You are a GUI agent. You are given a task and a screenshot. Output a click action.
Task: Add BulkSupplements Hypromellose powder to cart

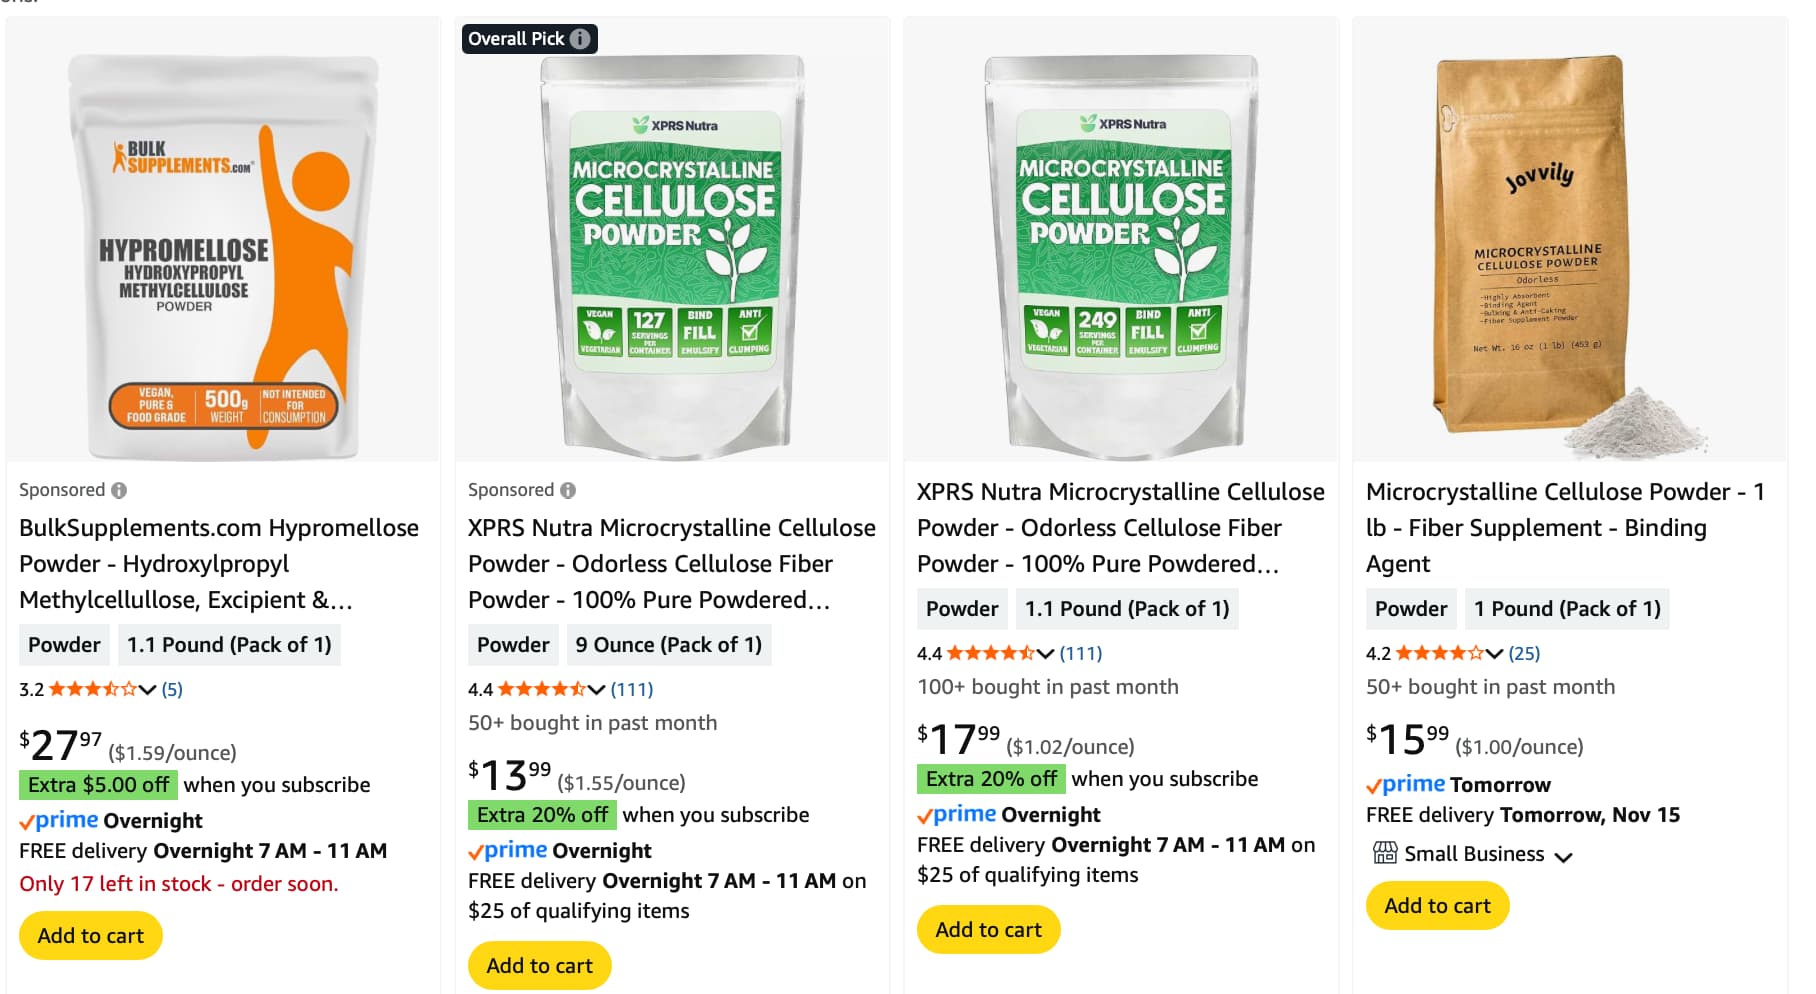pos(91,935)
